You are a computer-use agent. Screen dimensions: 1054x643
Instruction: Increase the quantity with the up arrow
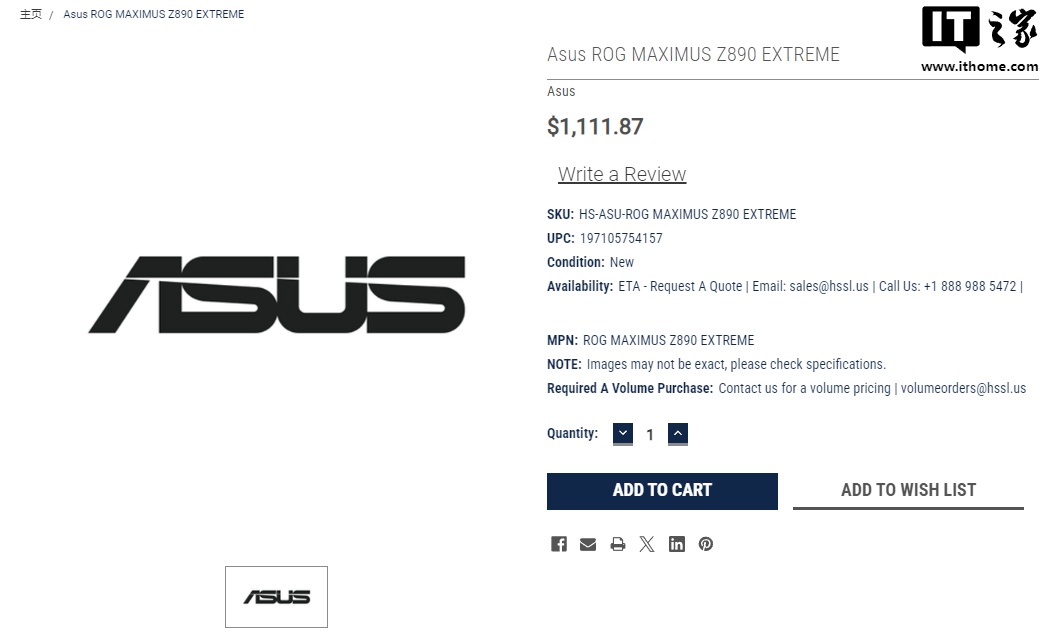pos(678,434)
